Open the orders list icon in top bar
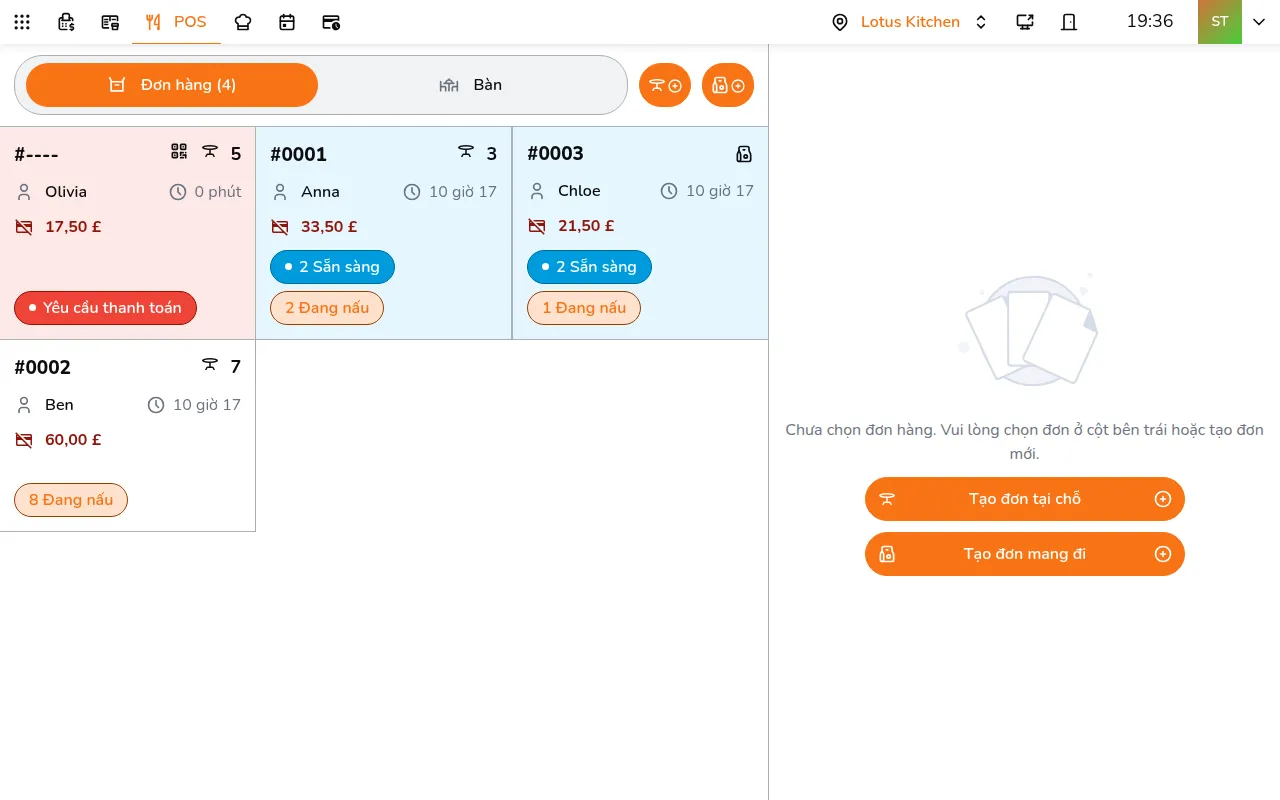The height and width of the screenshot is (800, 1280). tap(110, 22)
